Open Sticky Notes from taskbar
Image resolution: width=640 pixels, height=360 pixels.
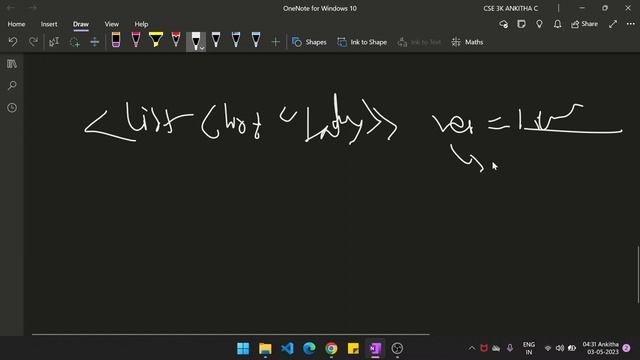click(x=353, y=348)
